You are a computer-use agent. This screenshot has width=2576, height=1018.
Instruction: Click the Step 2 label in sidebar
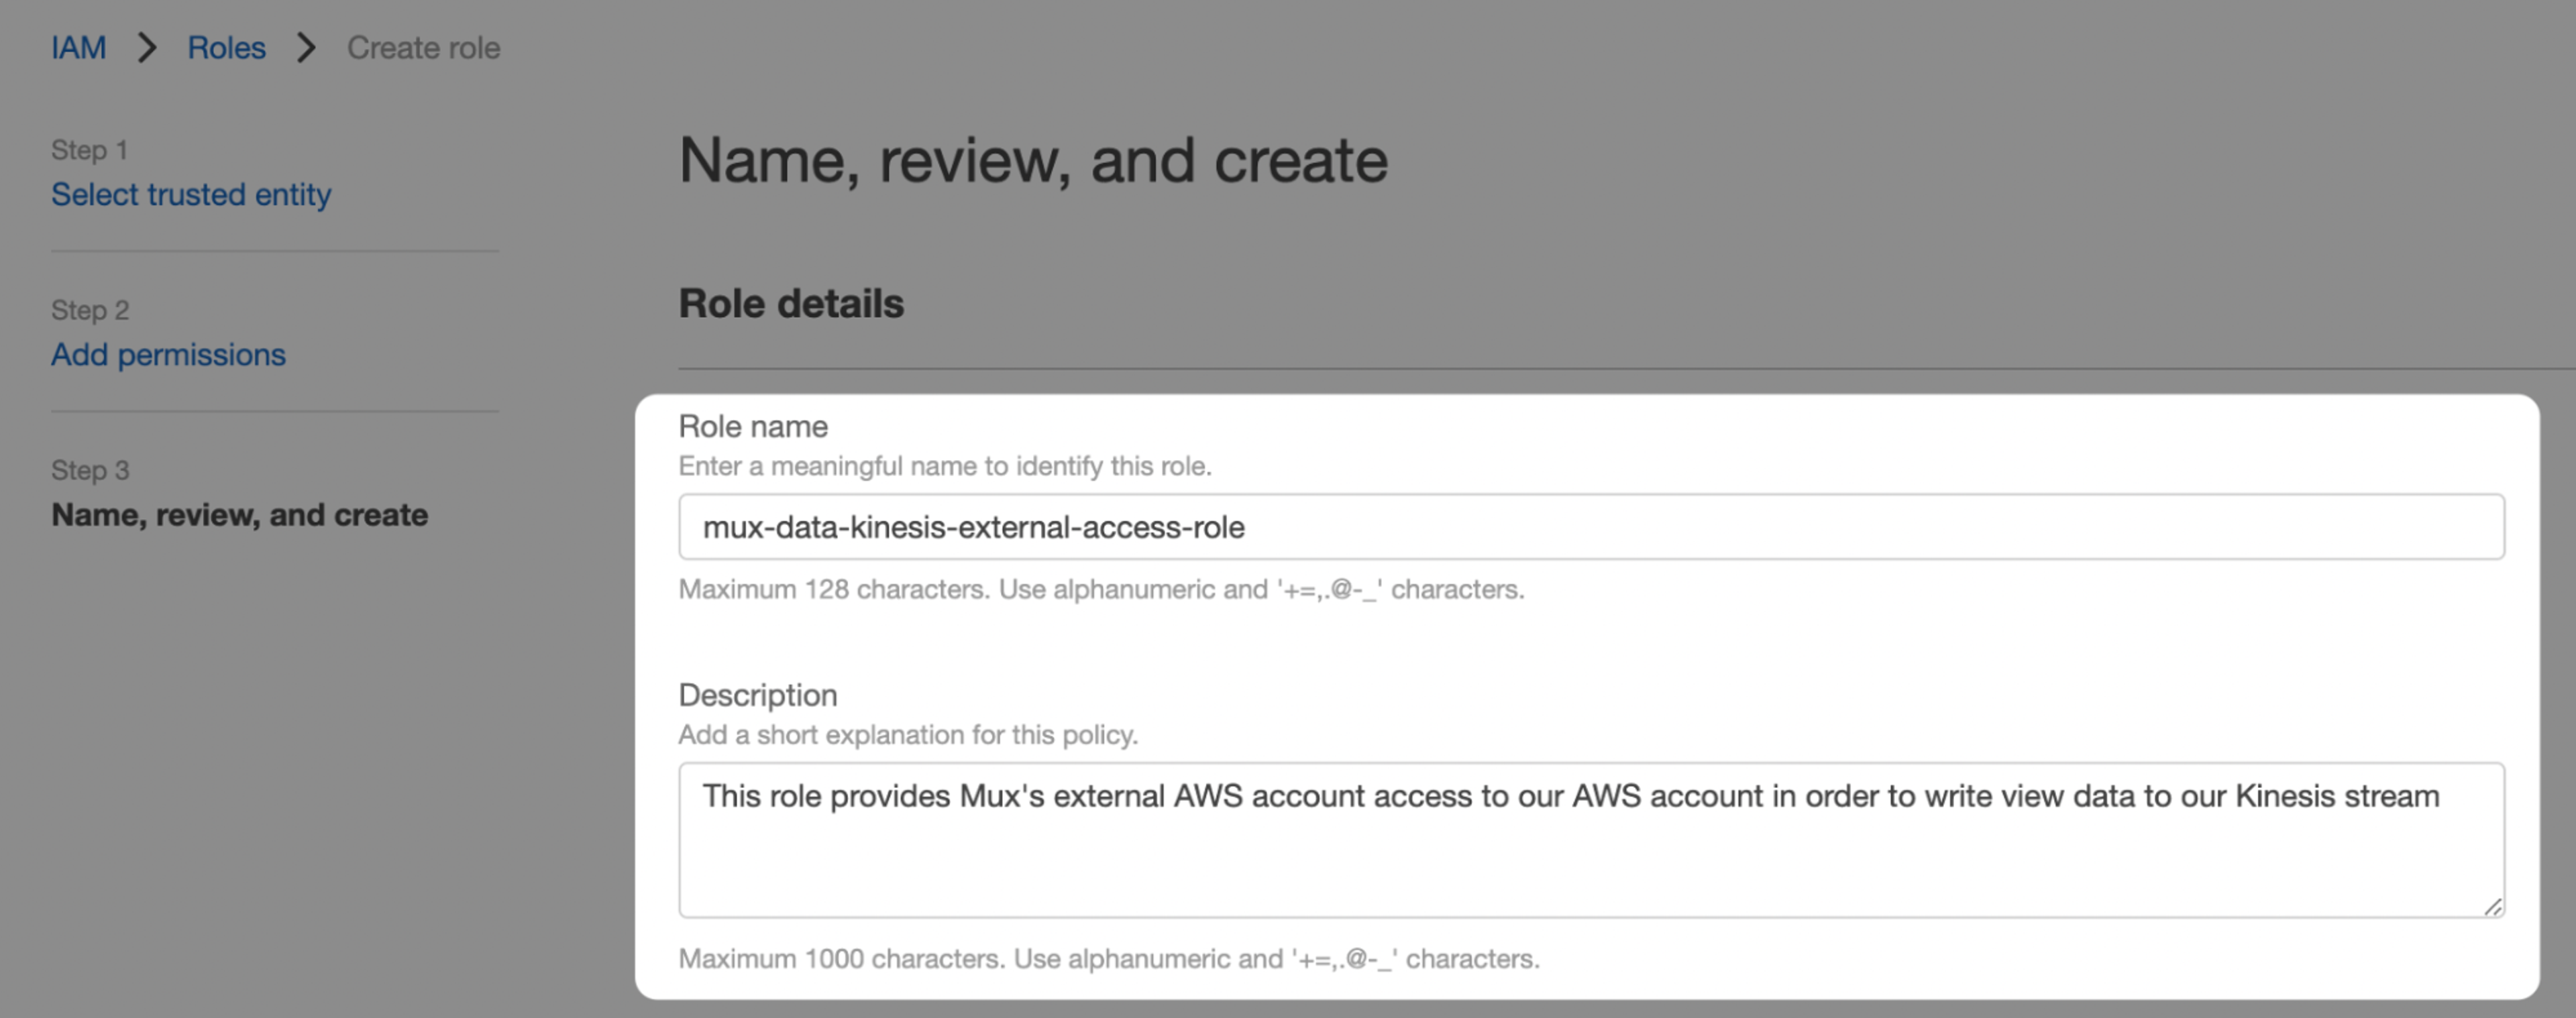click(x=90, y=310)
